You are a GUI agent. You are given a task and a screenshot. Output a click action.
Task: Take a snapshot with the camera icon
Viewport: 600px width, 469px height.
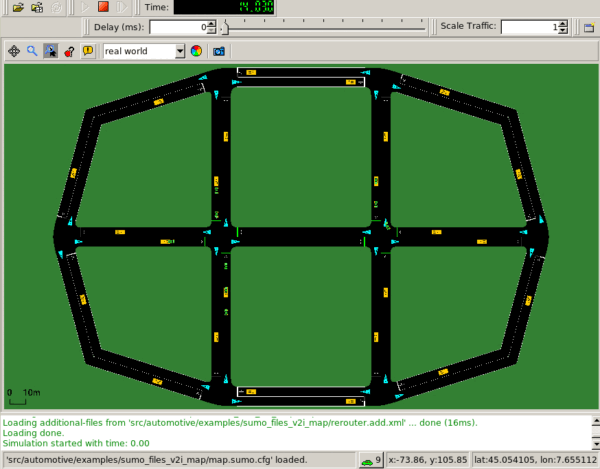click(218, 50)
